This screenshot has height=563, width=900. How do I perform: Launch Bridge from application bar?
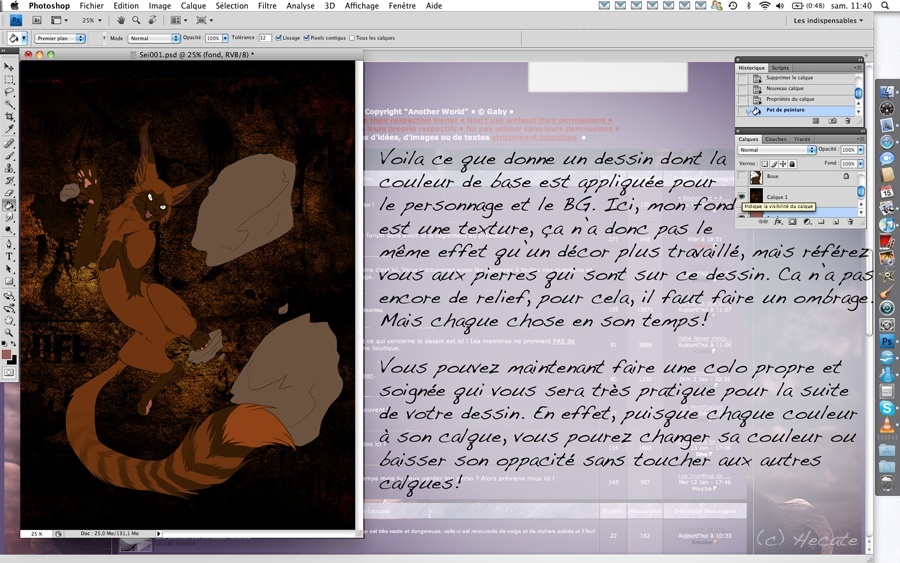pyautogui.click(x=37, y=20)
